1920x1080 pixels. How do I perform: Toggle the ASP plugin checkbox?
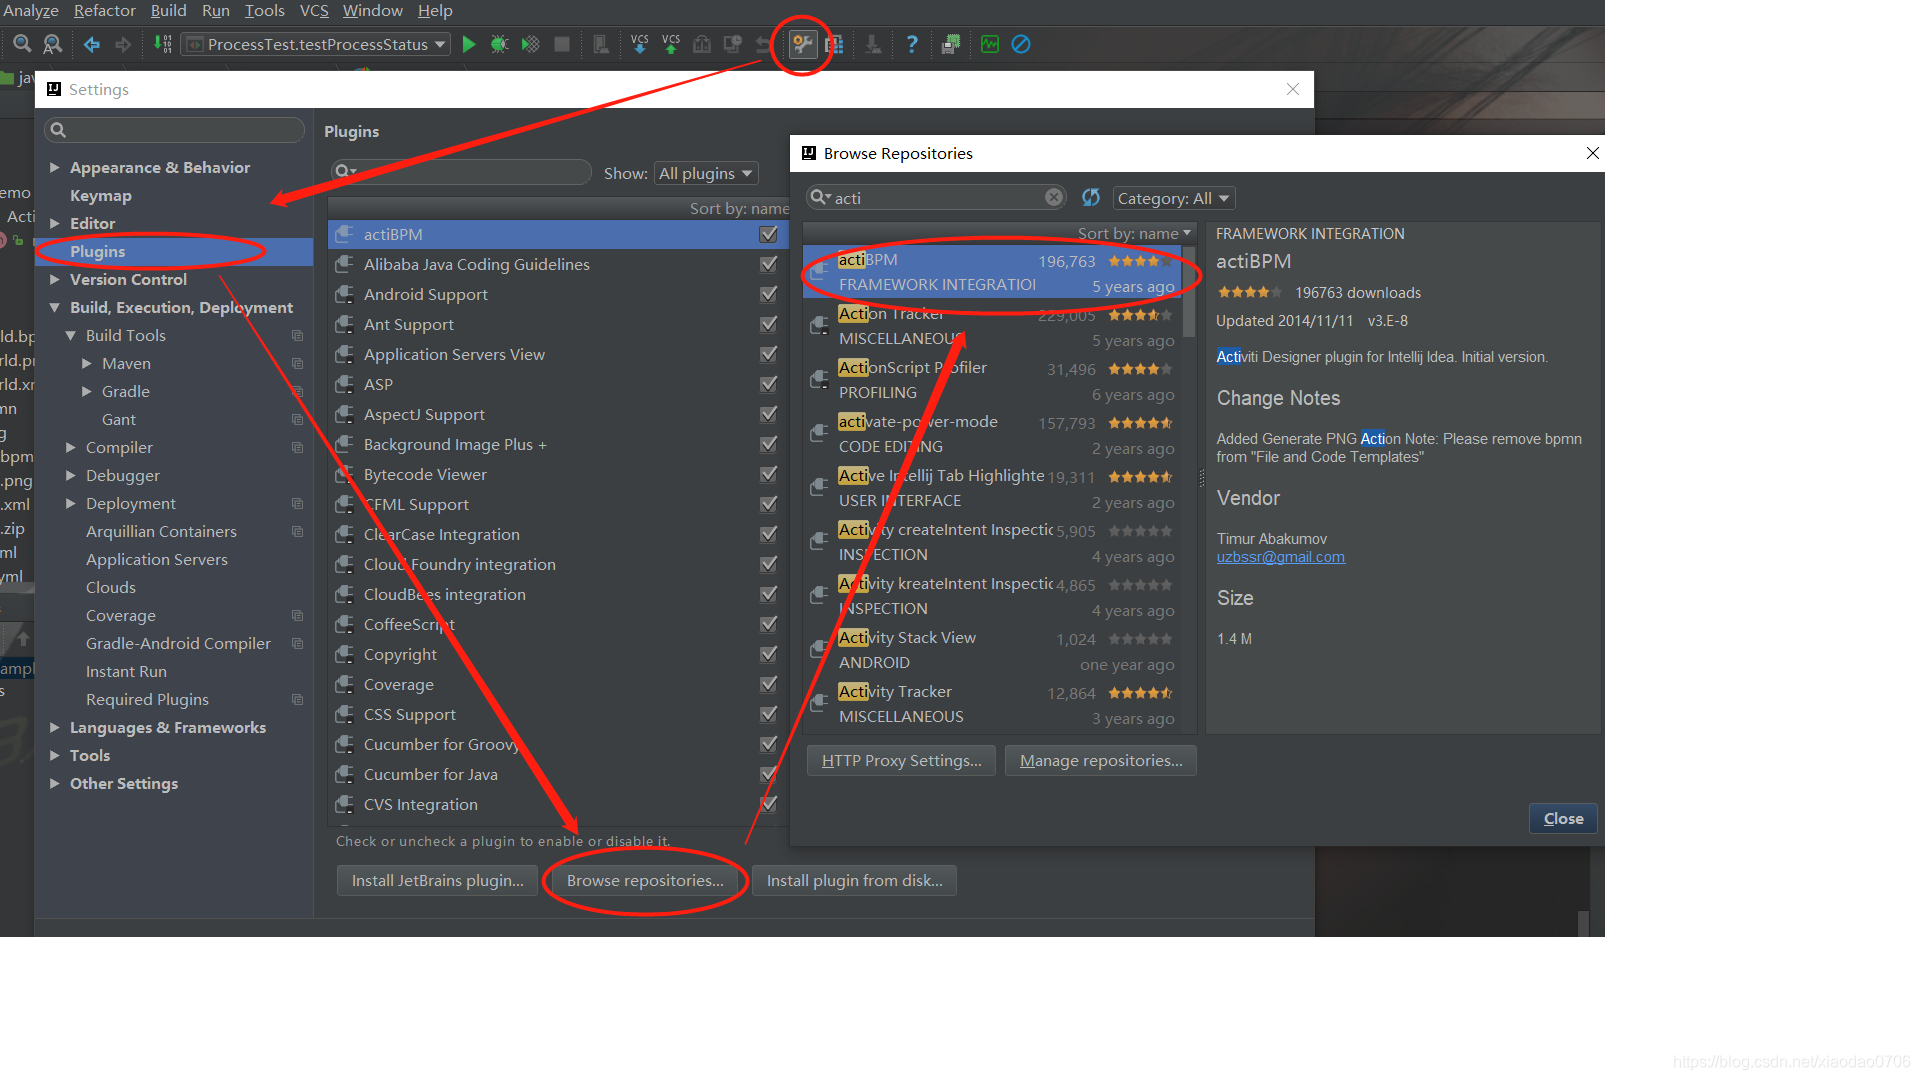tap(768, 384)
